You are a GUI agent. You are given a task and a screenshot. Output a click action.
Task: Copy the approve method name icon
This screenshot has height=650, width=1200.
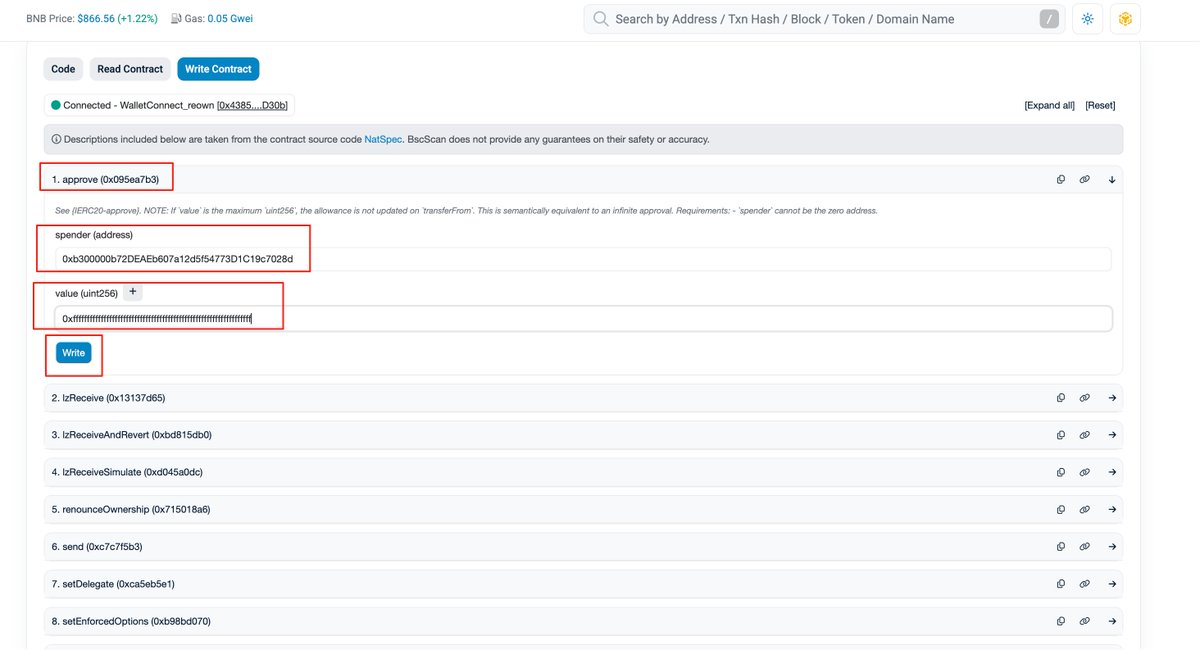1061,180
